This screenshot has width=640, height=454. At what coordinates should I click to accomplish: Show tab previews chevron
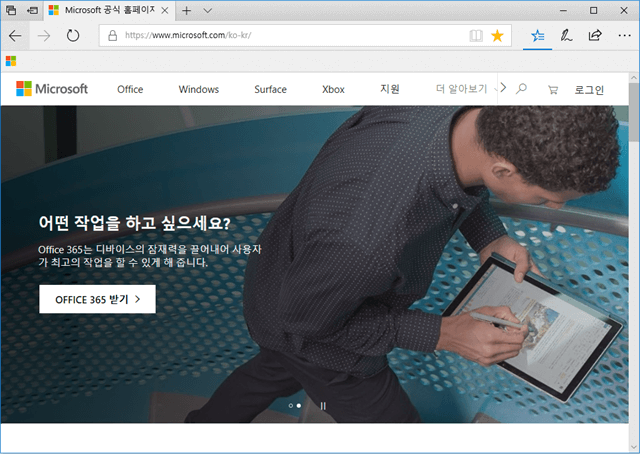[208, 11]
